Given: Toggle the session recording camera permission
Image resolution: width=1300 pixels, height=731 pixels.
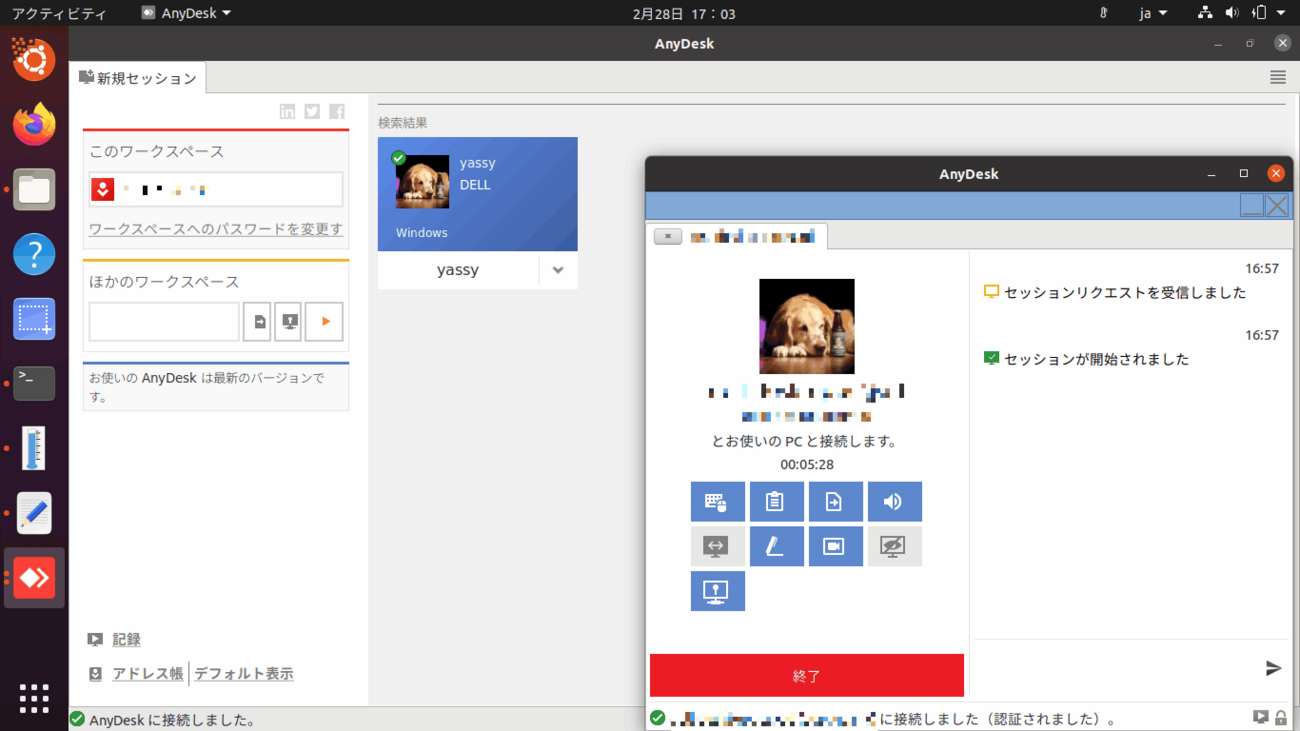Looking at the screenshot, I should pos(835,547).
